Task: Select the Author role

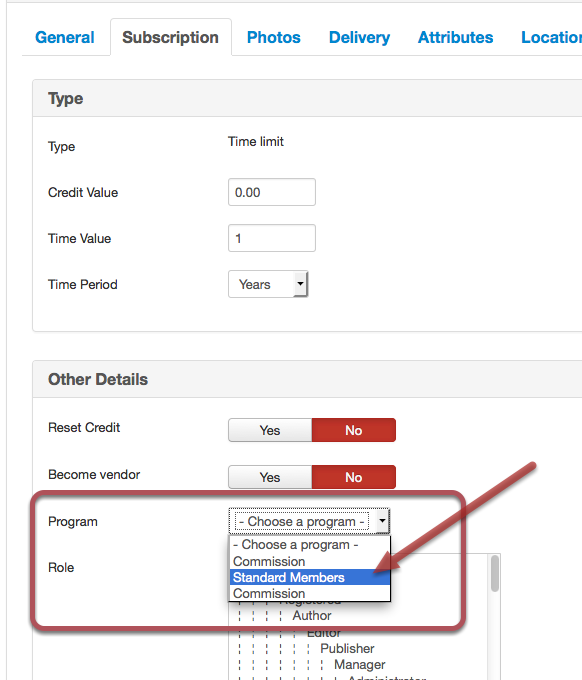Action: (x=312, y=615)
